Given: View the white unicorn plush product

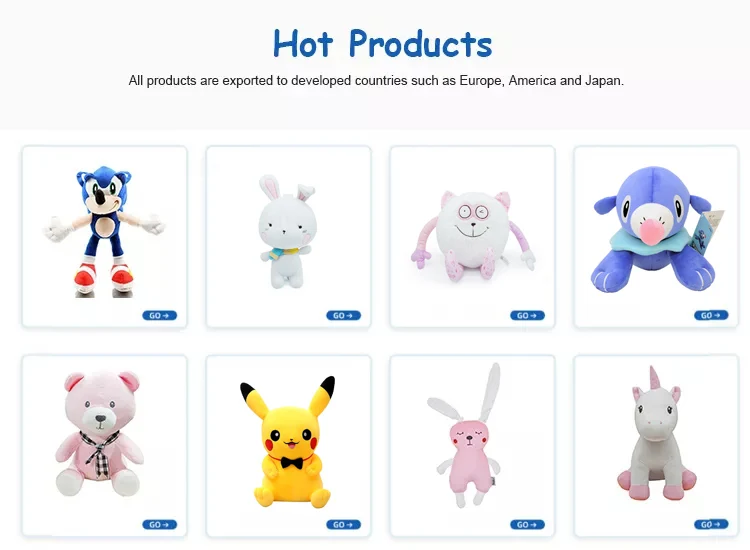Looking at the screenshot, I should (x=656, y=434).
